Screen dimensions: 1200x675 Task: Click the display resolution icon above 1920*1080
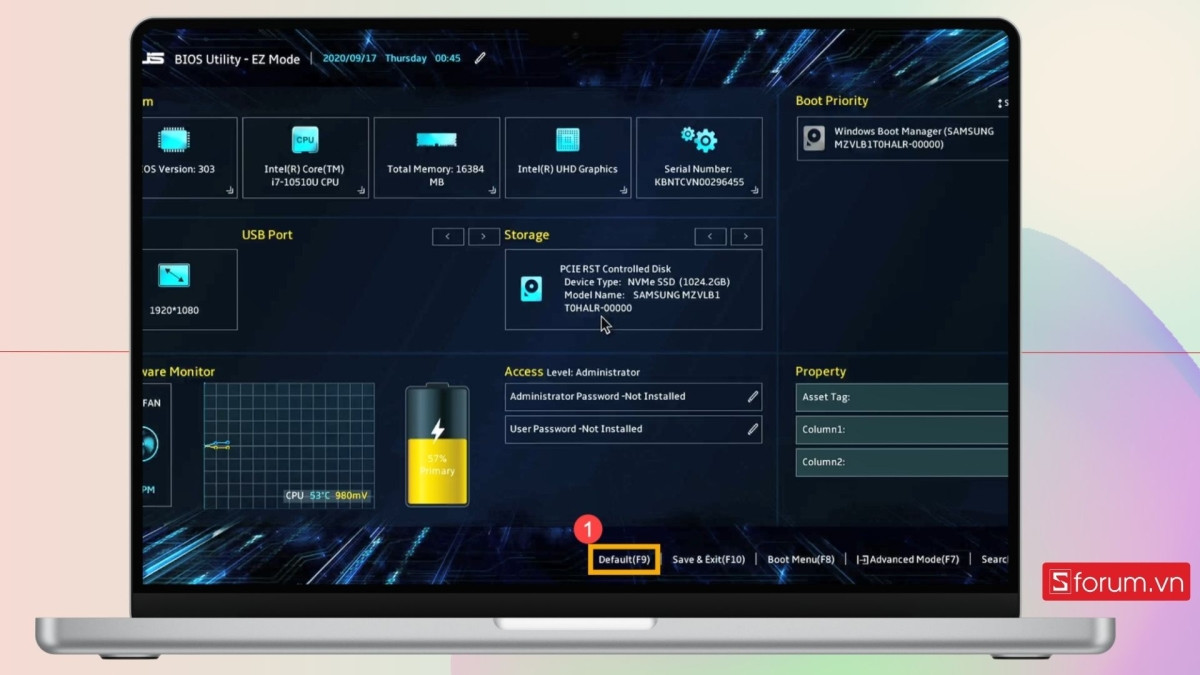[x=174, y=275]
